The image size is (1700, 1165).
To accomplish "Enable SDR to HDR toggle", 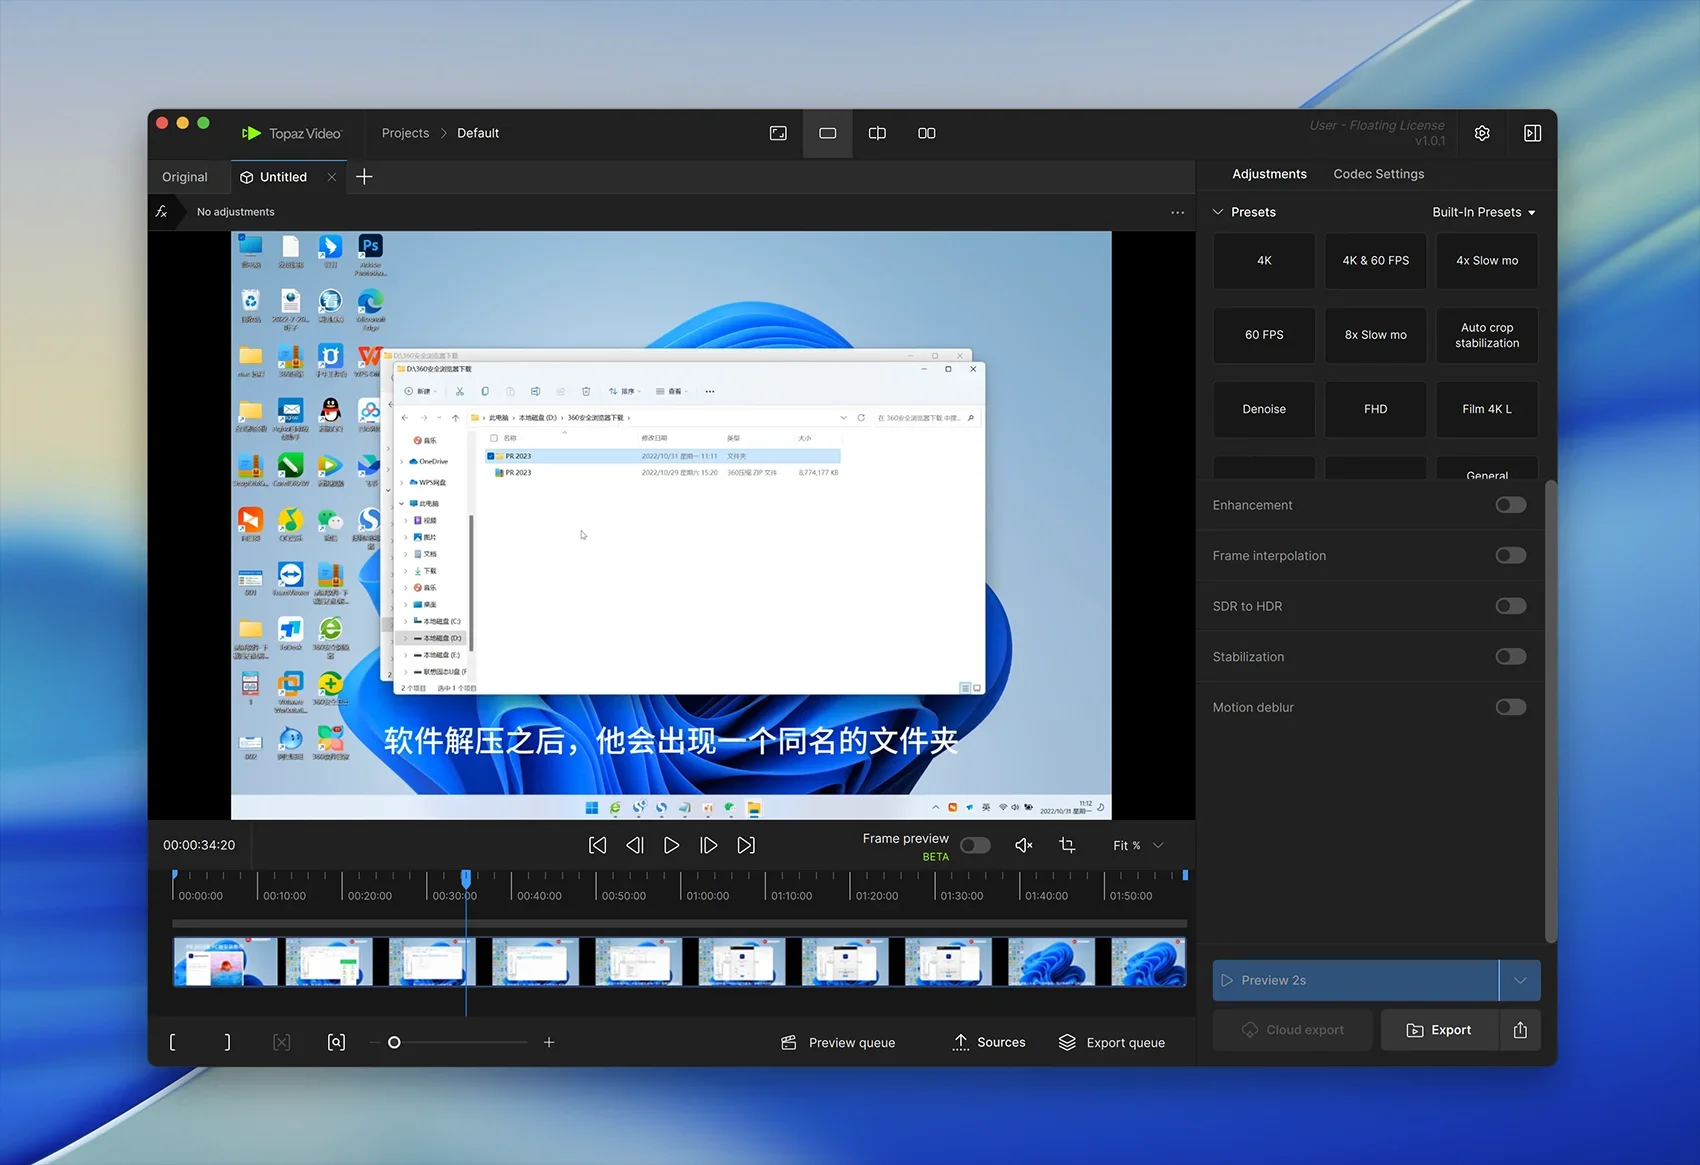I will tap(1511, 606).
